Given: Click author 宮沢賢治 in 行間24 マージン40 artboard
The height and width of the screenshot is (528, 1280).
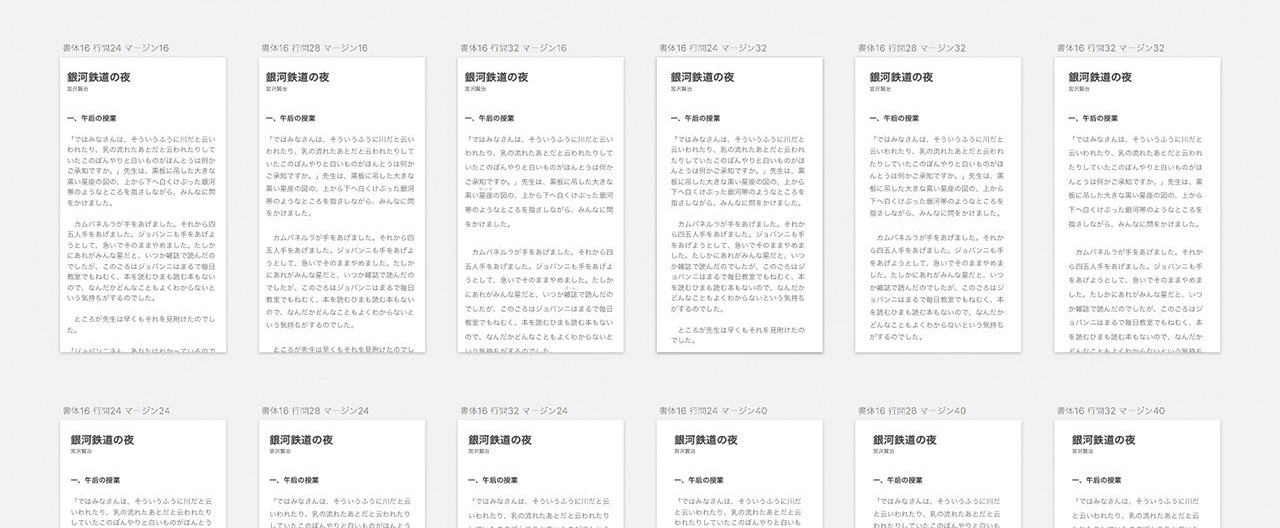Looking at the screenshot, I should click(x=684, y=453).
